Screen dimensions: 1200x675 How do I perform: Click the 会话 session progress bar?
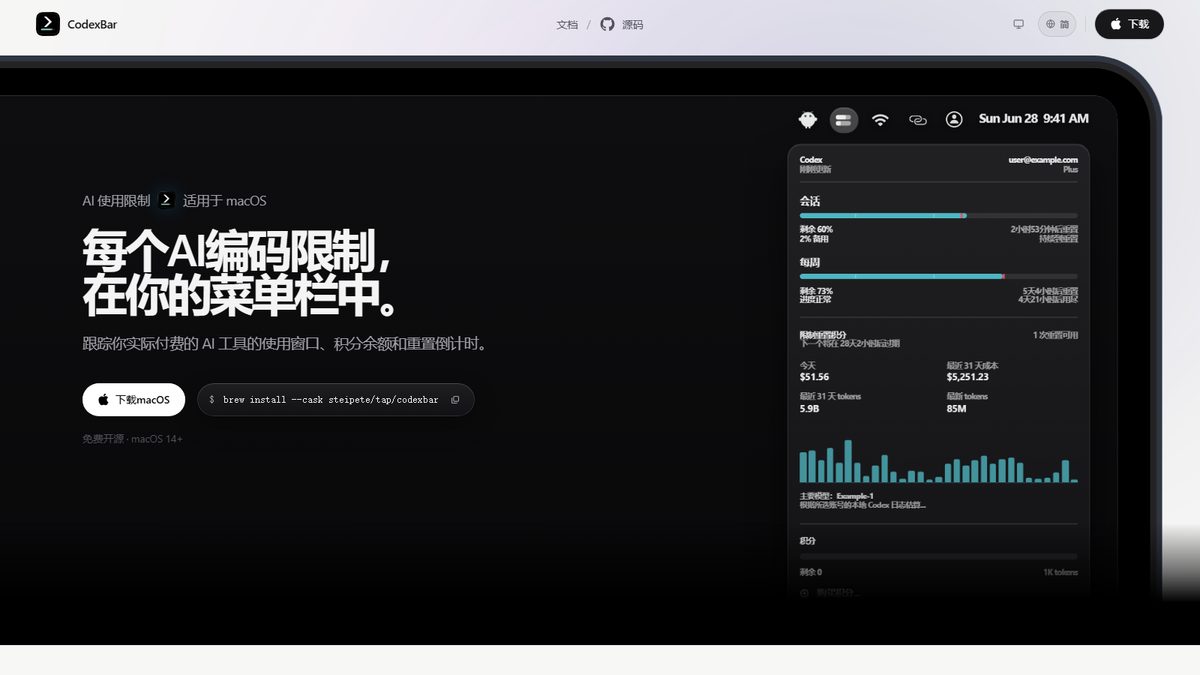[938, 215]
